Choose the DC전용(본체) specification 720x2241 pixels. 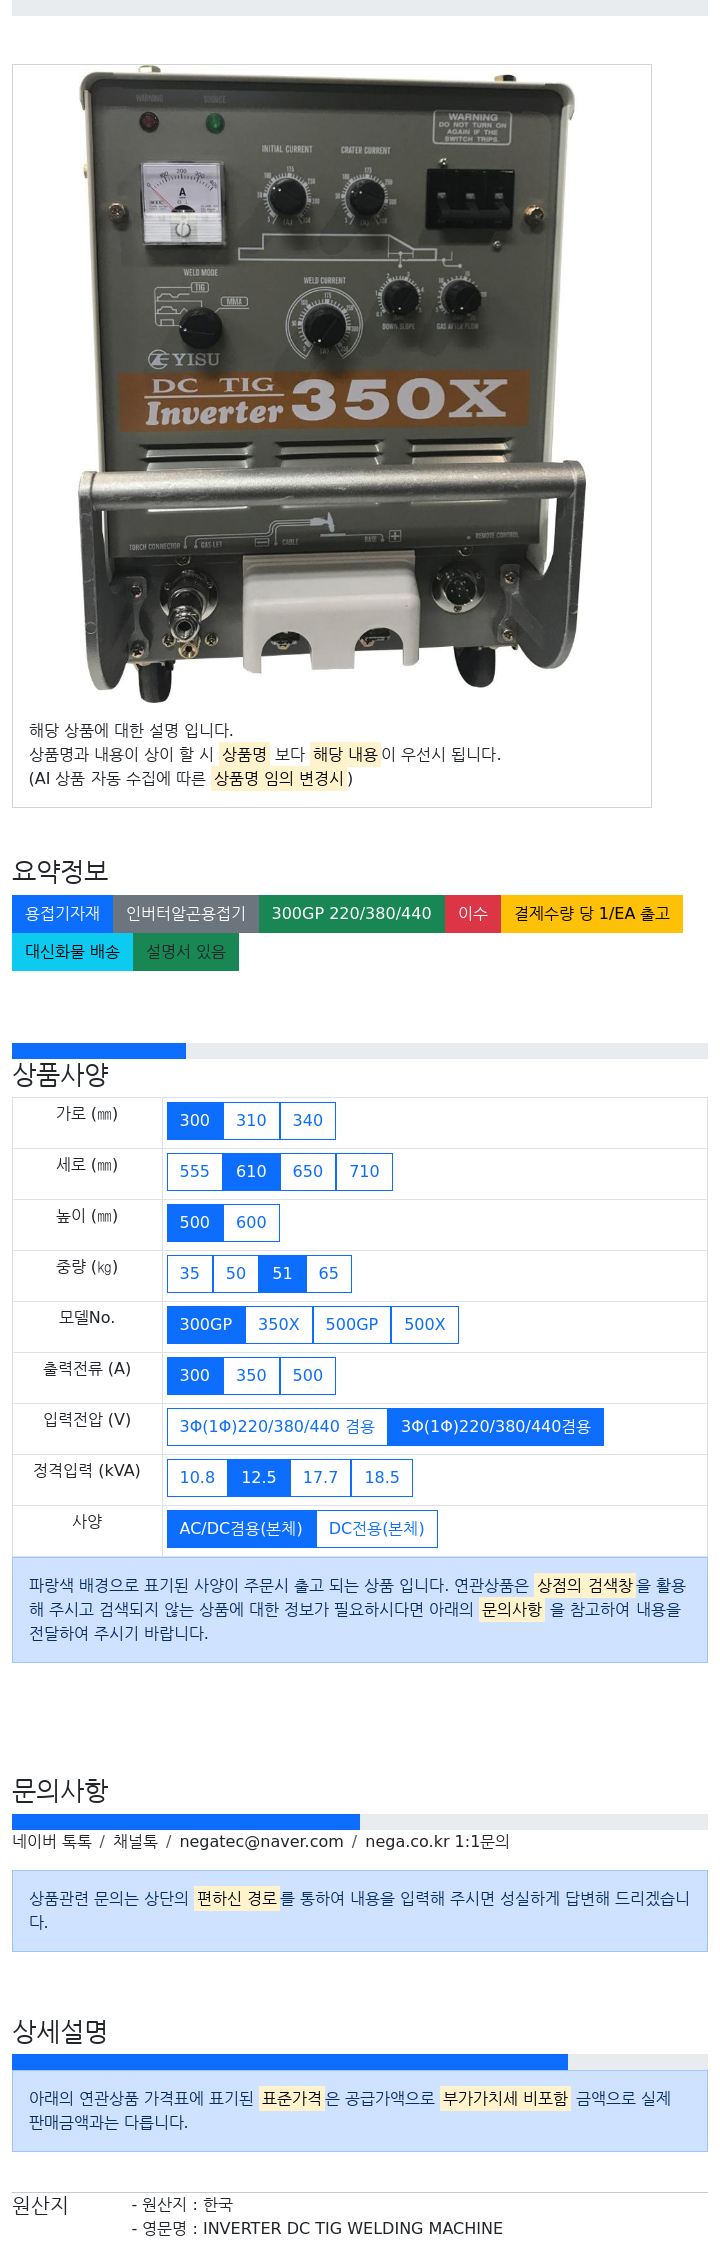click(x=377, y=1529)
